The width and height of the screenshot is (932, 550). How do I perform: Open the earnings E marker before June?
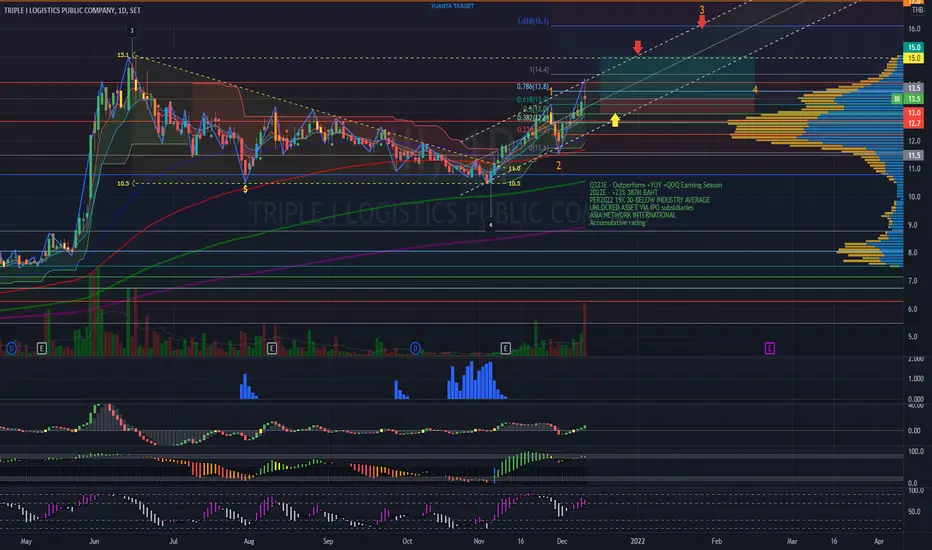coord(42,348)
